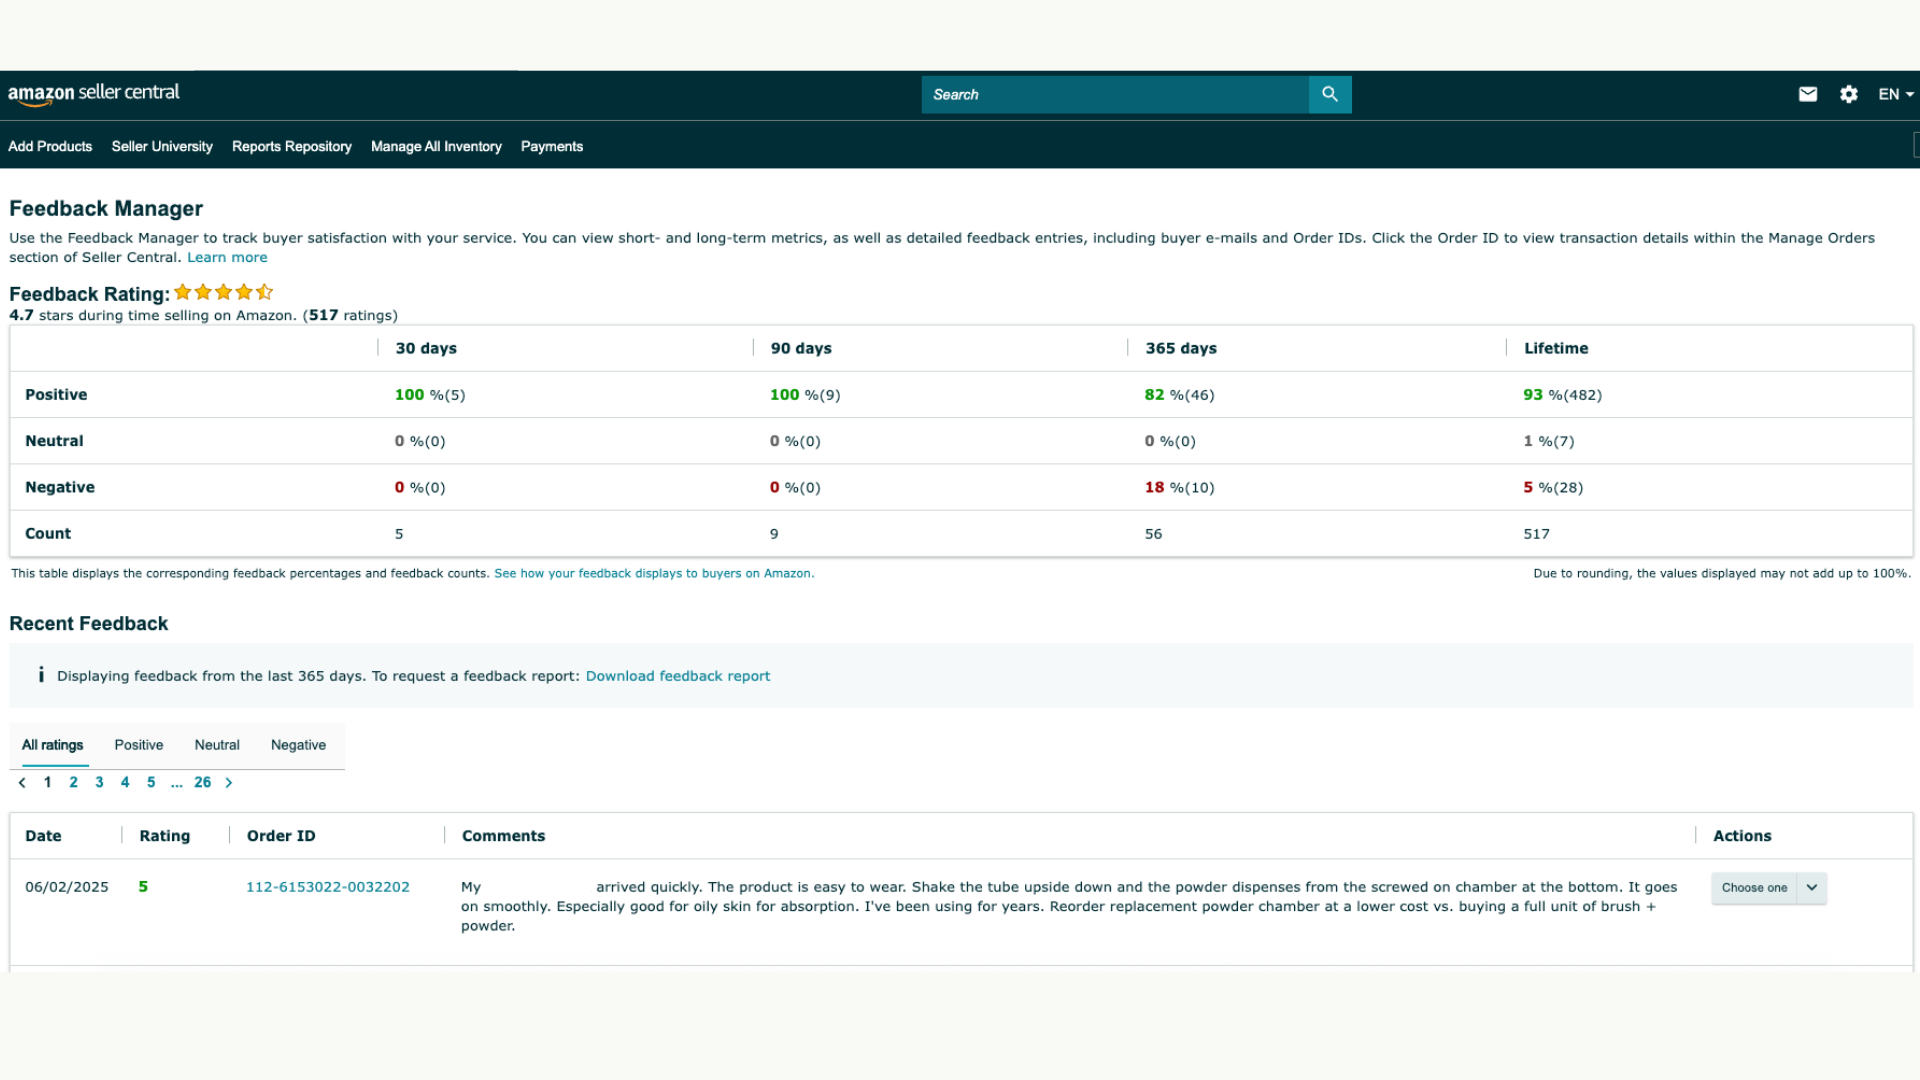
Task: Click the pagination ellipsis
Action: point(177,783)
